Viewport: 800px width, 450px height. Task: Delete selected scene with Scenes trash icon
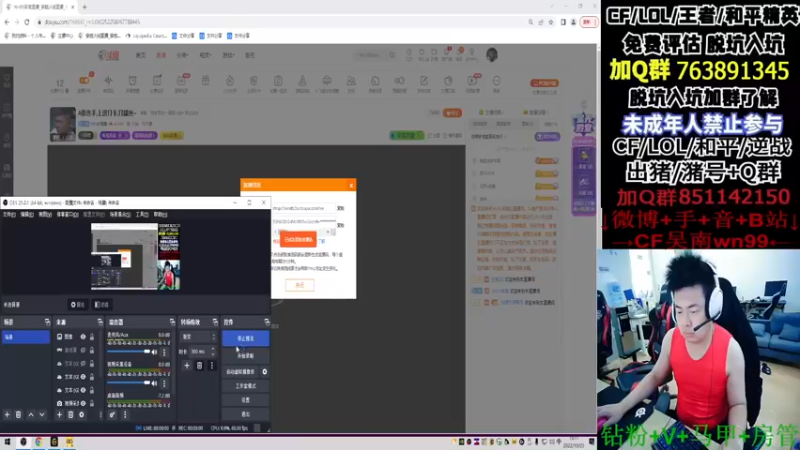pyautogui.click(x=18, y=415)
